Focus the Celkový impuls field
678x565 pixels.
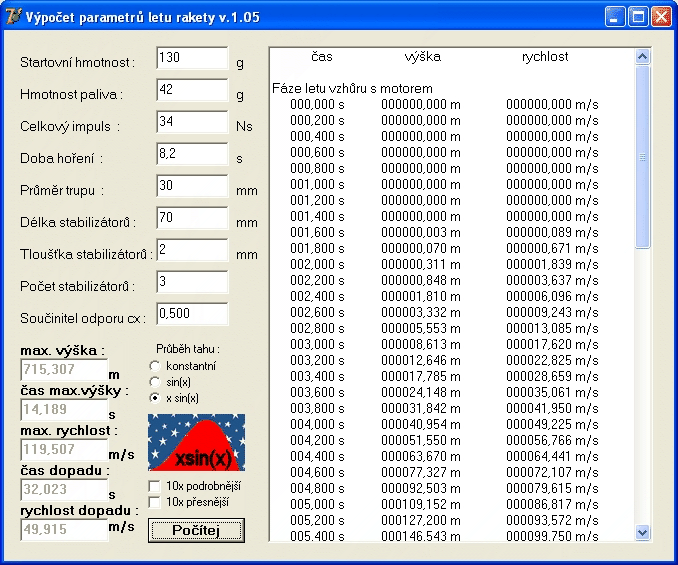pyautogui.click(x=192, y=123)
